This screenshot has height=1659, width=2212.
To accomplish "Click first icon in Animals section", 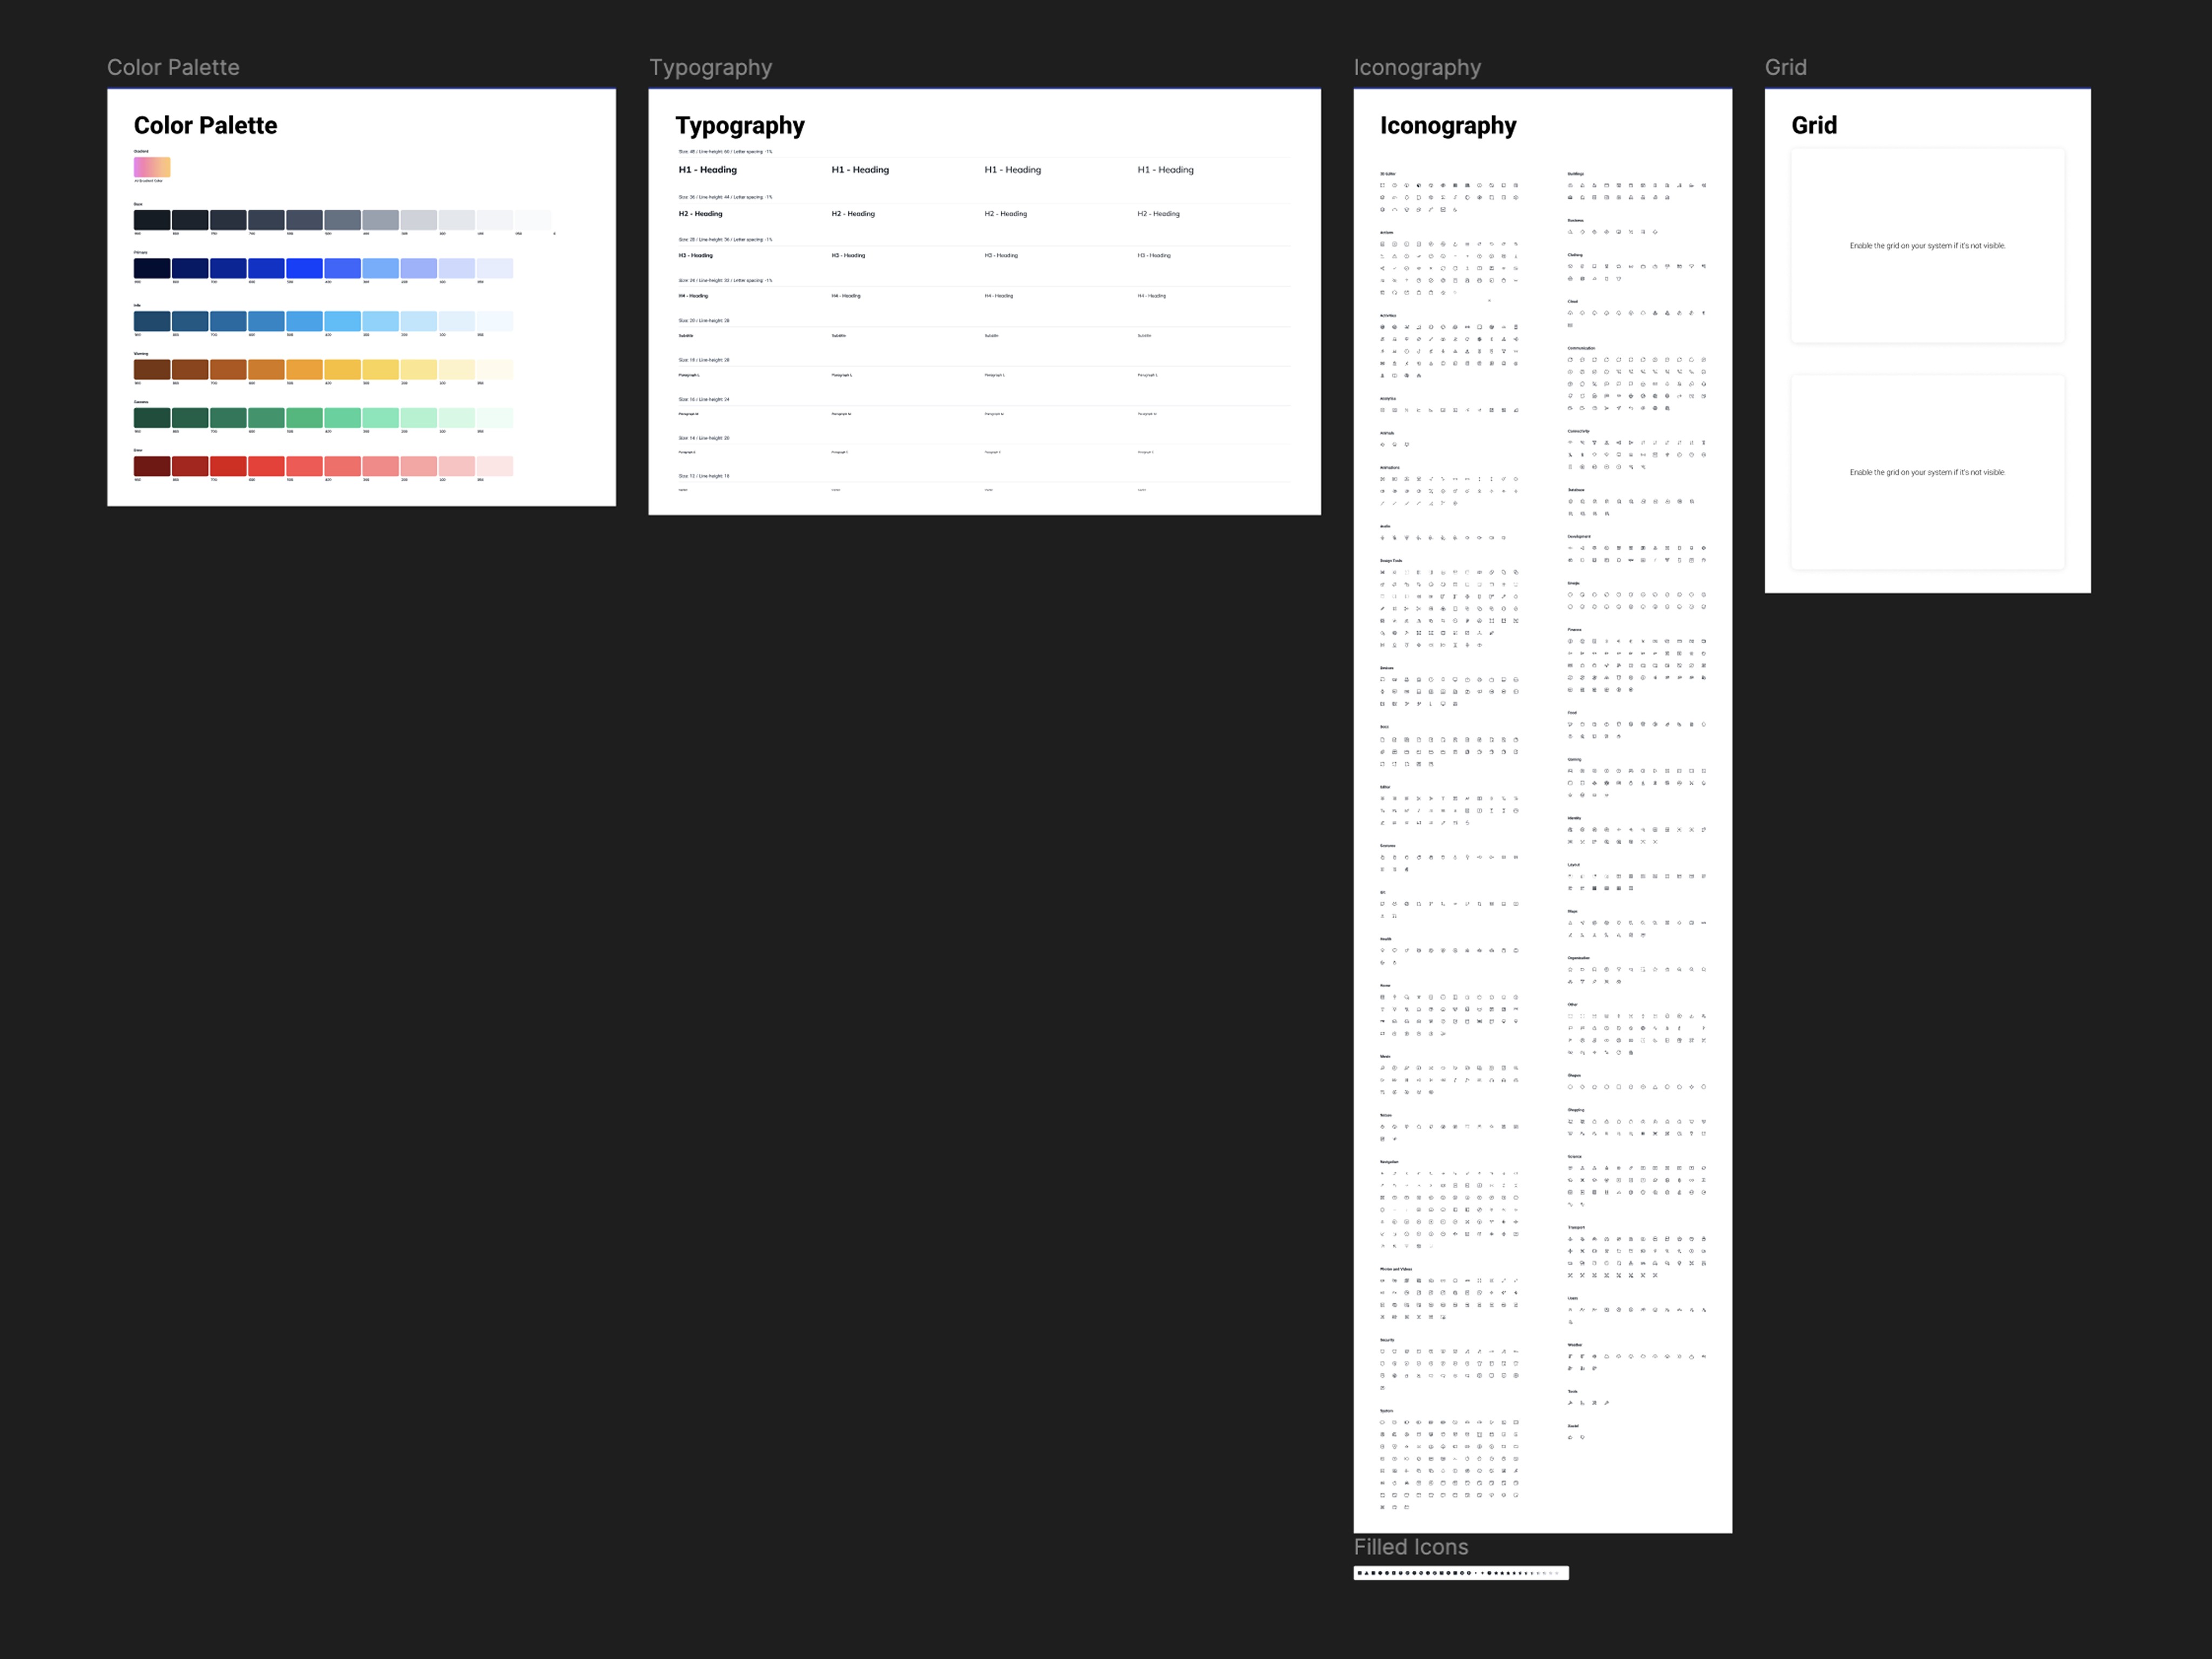I will point(1383,444).
